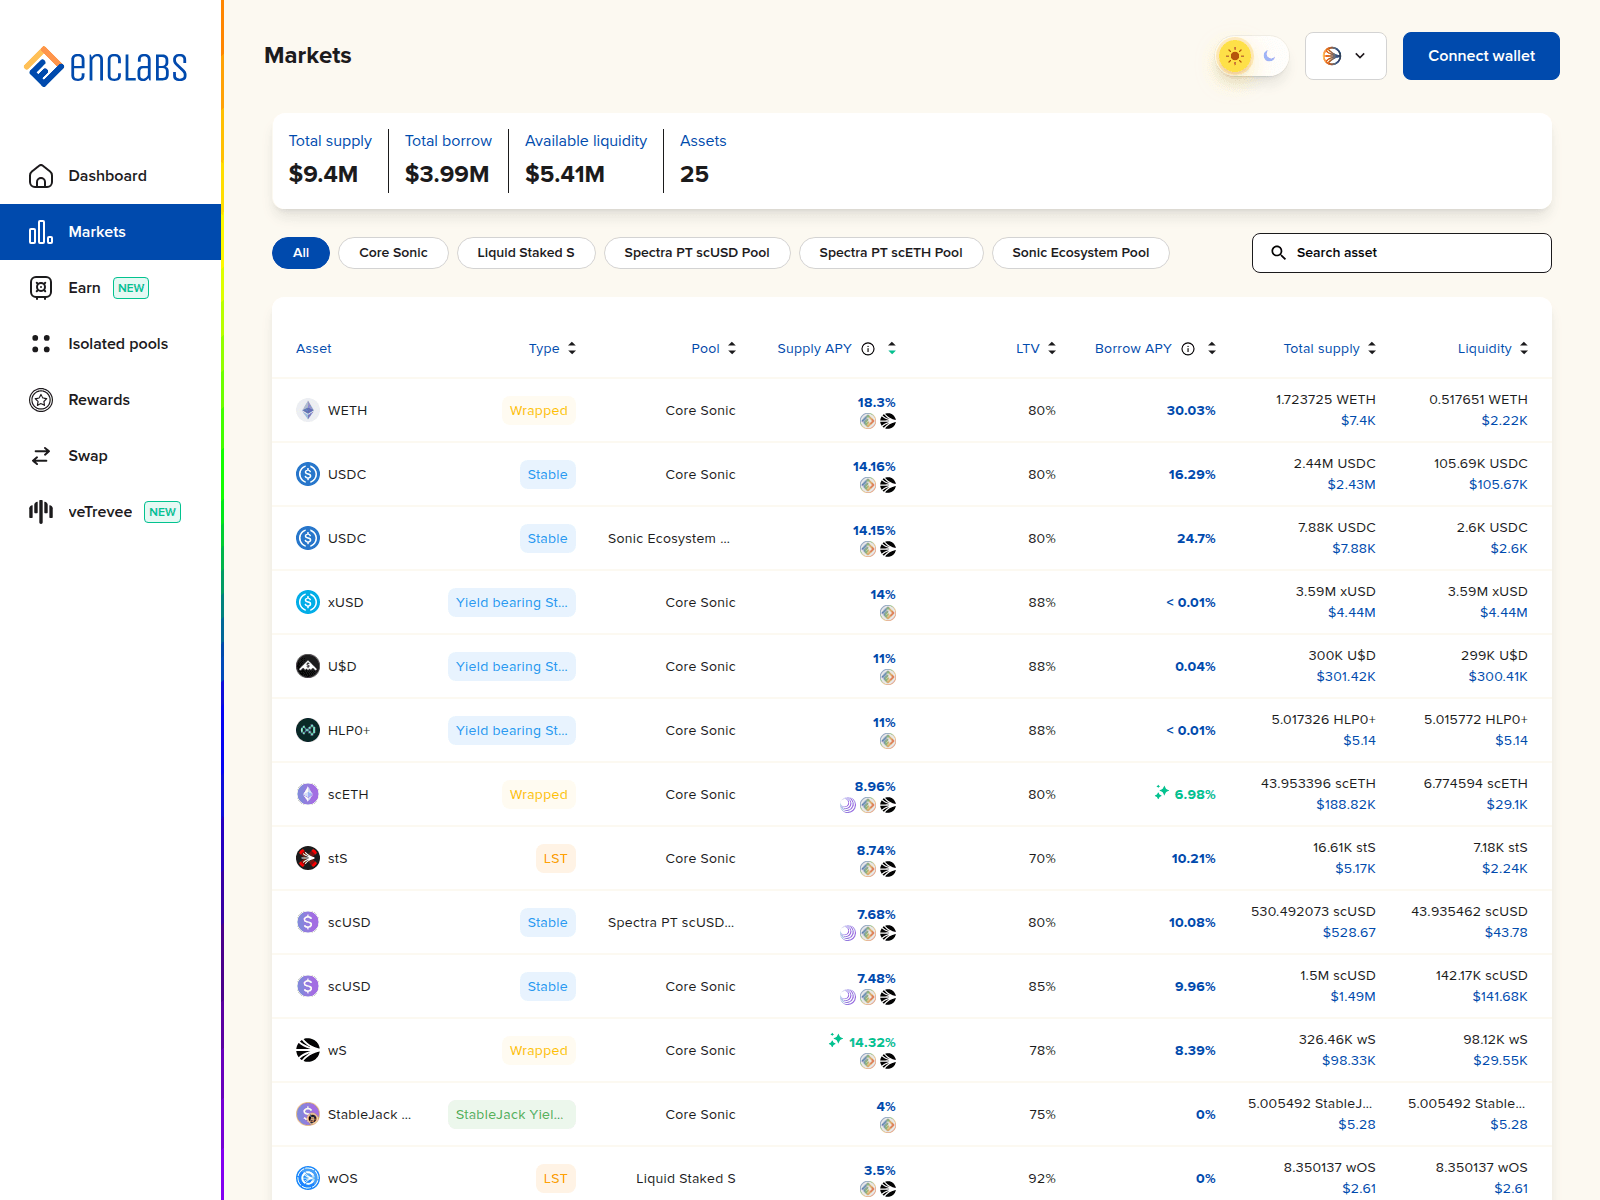
Task: Open the Swap arrows icon
Action: click(41, 456)
